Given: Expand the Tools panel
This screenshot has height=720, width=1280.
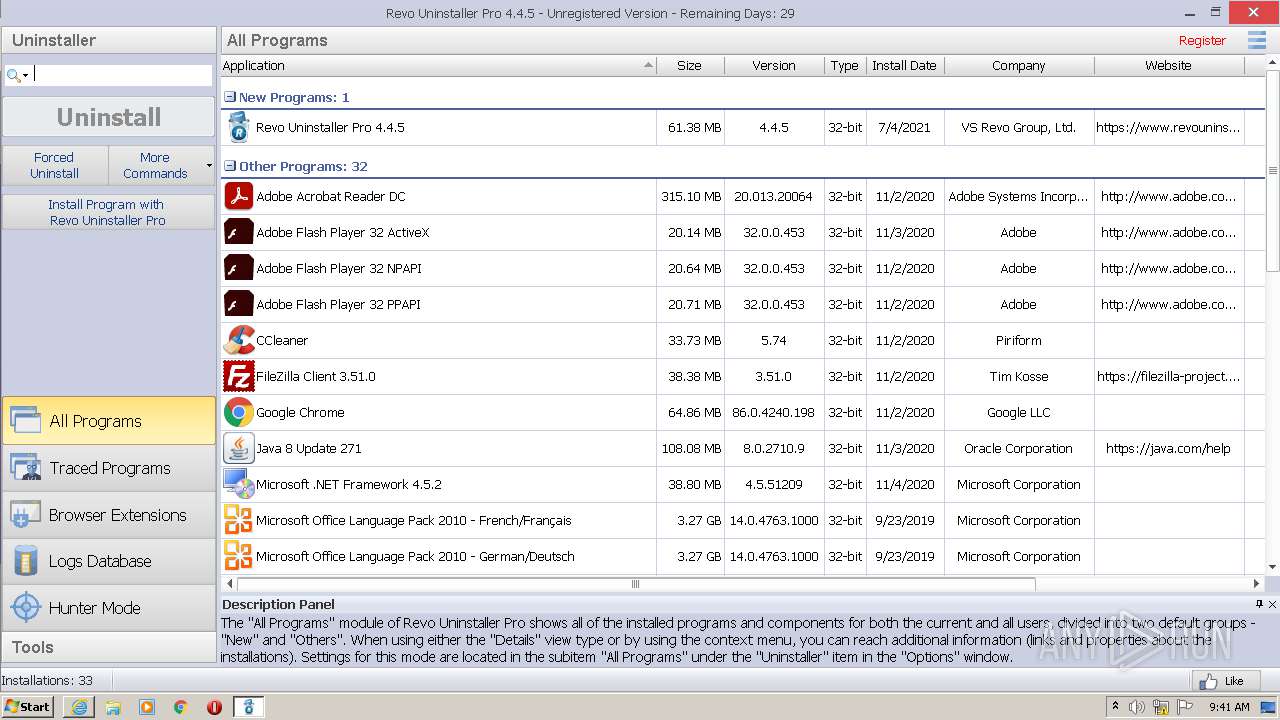Looking at the screenshot, I should (x=108, y=647).
